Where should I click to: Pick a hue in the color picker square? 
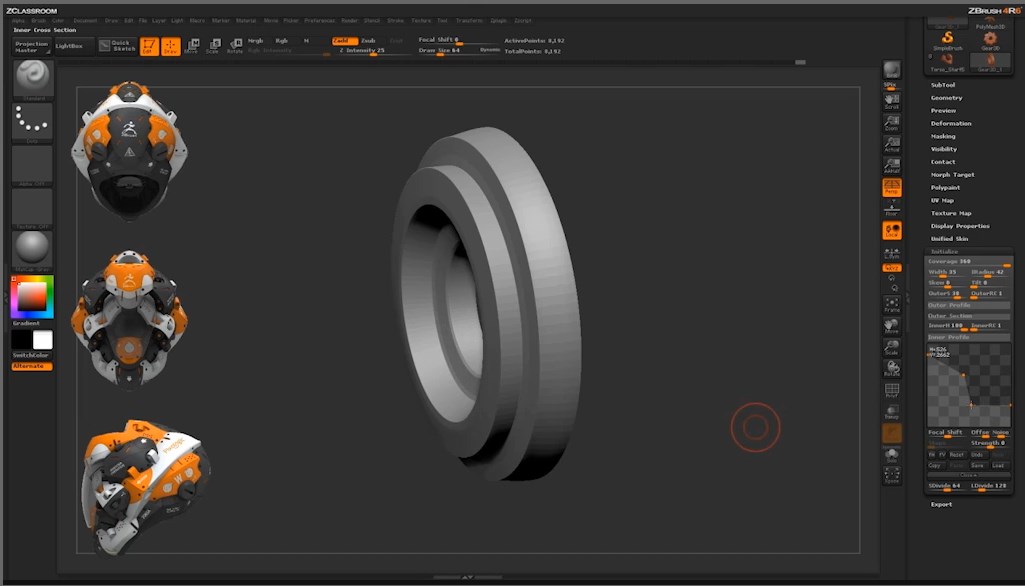(32, 297)
